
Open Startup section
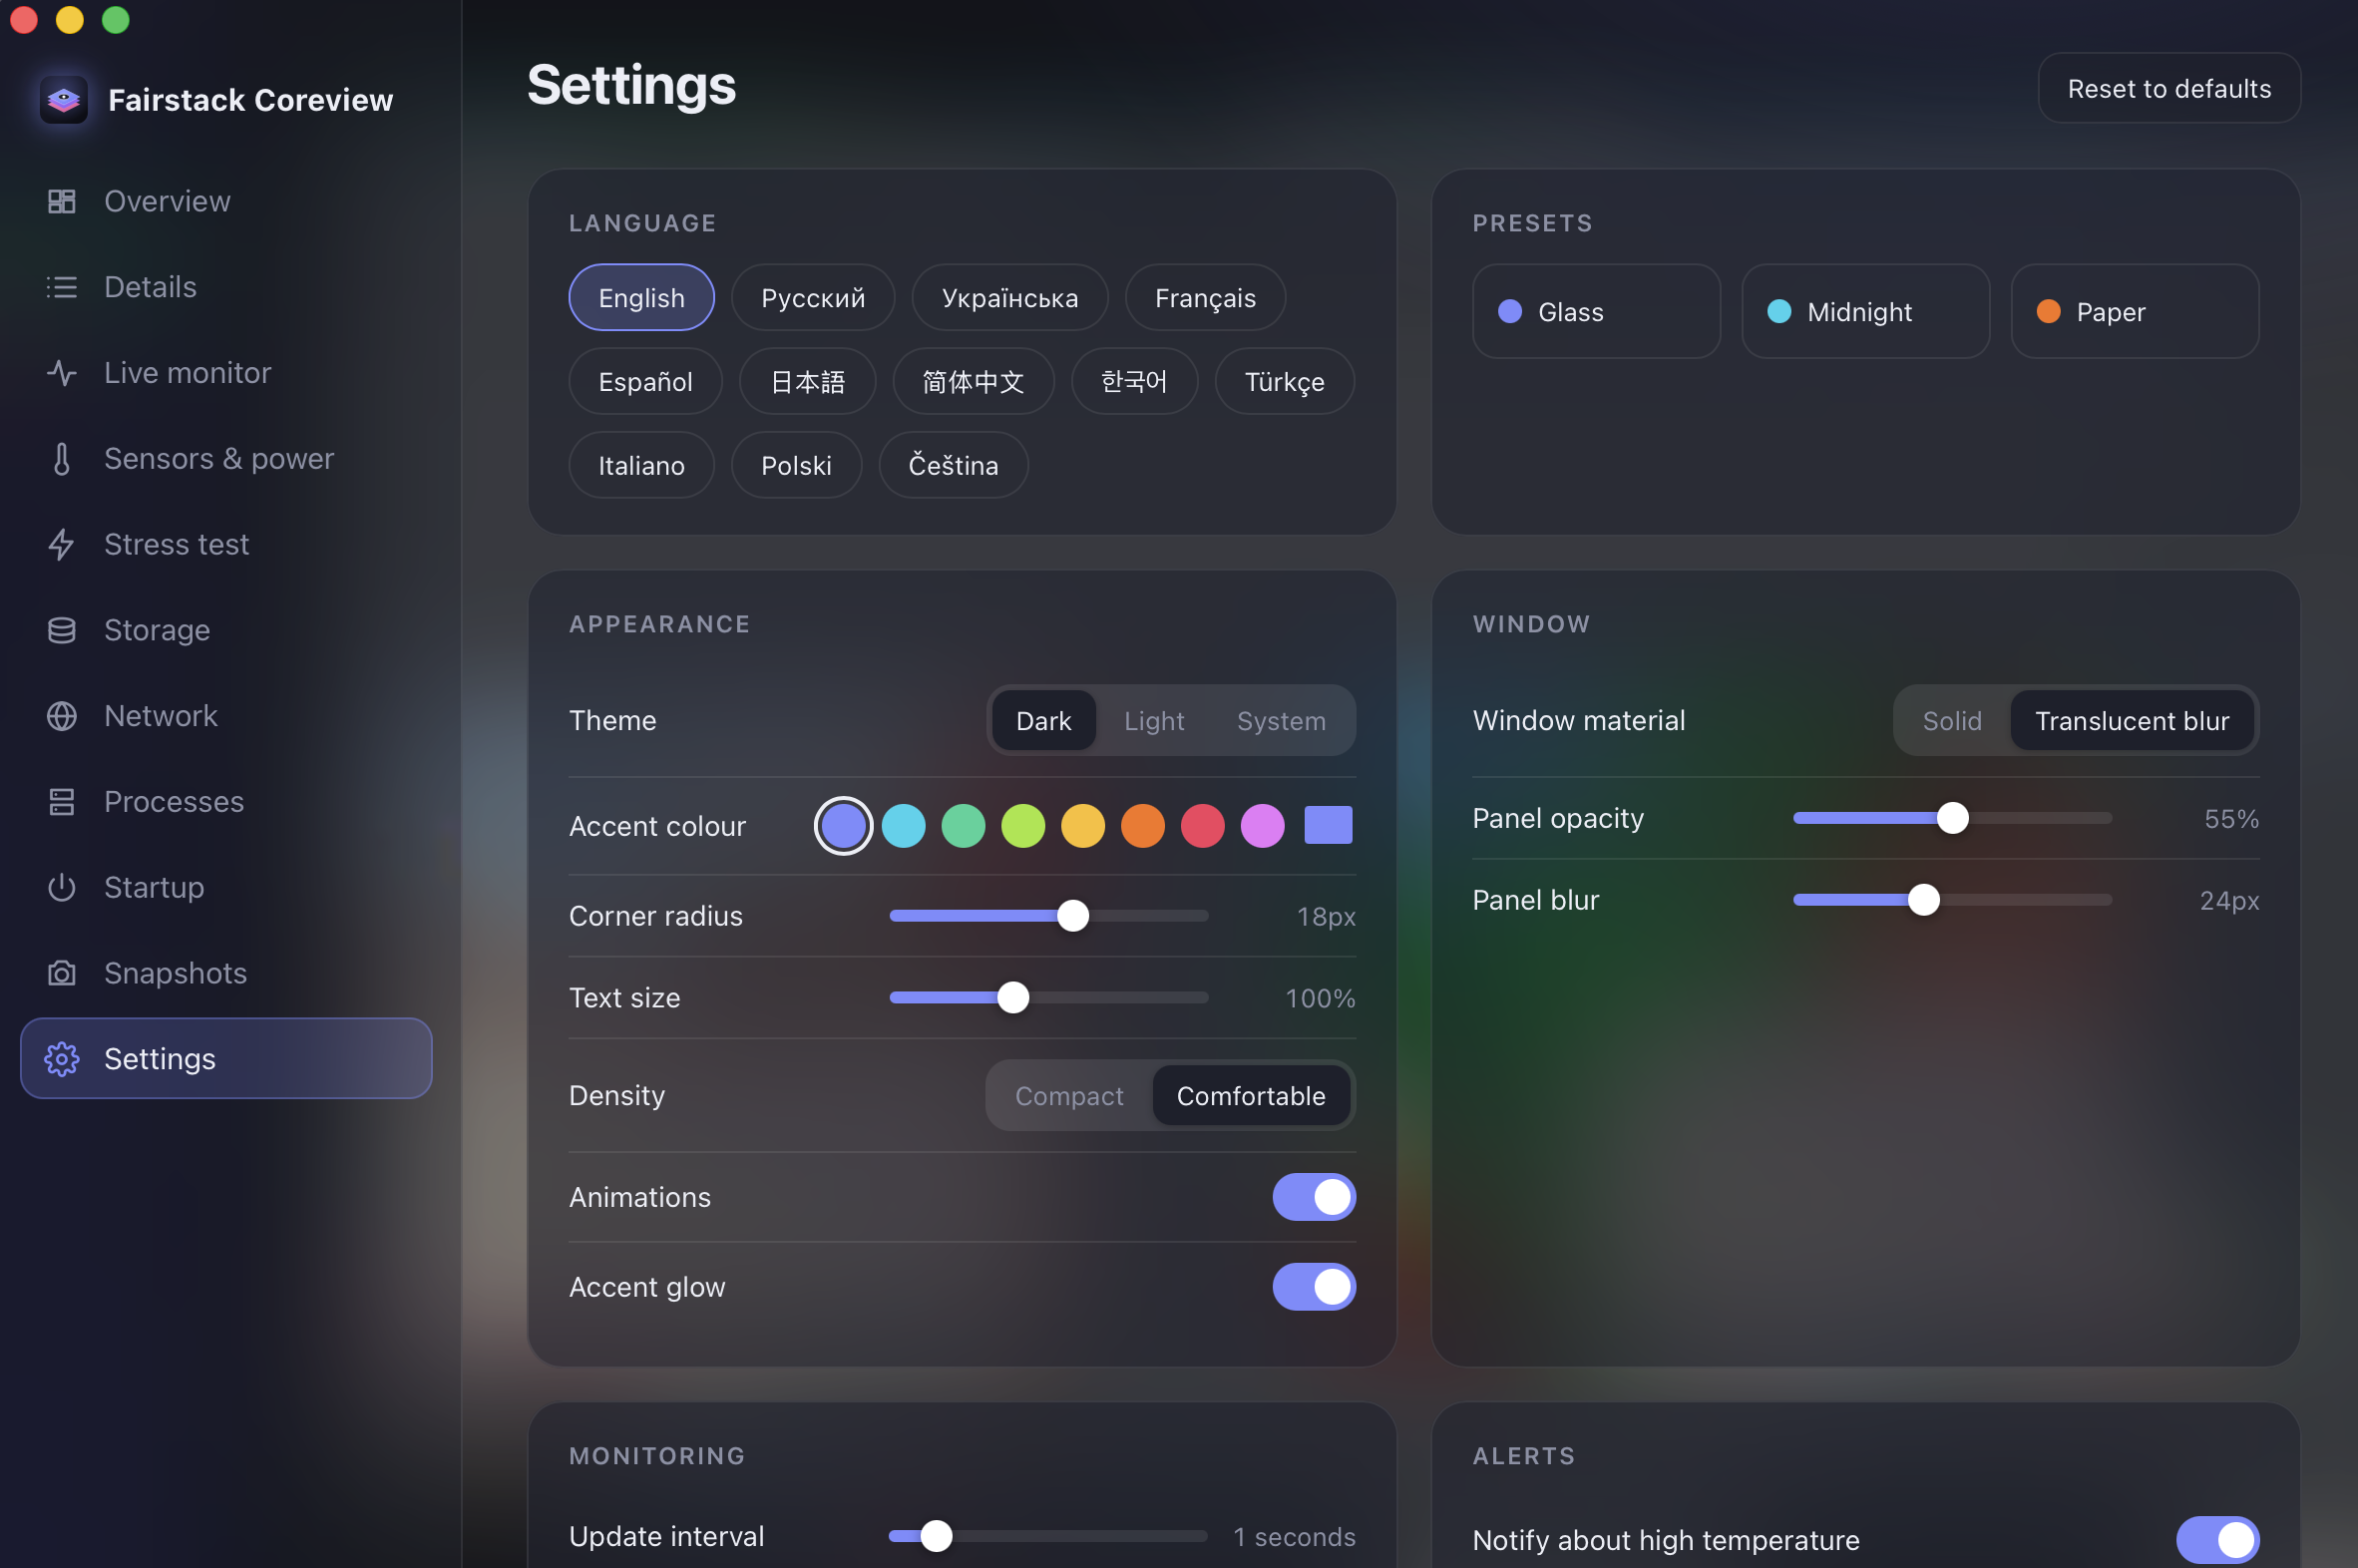226,887
